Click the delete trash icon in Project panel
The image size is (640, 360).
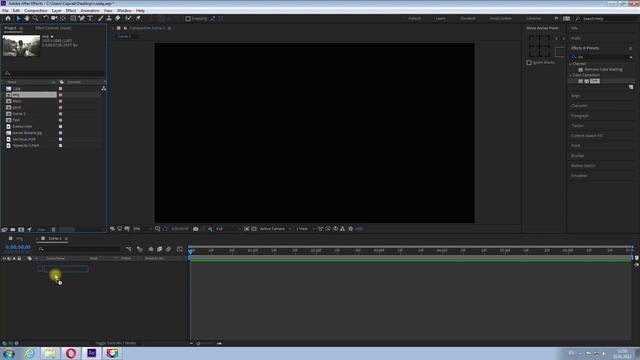click(53, 229)
